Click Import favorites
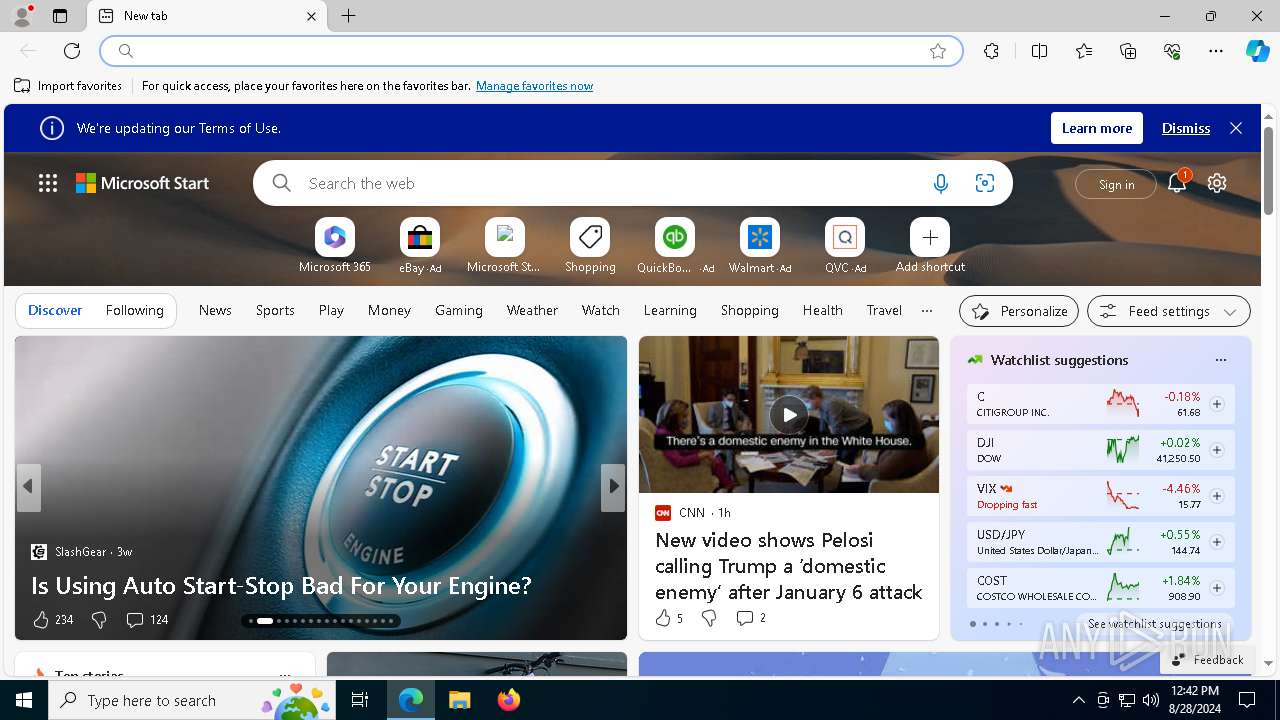 click(x=68, y=86)
